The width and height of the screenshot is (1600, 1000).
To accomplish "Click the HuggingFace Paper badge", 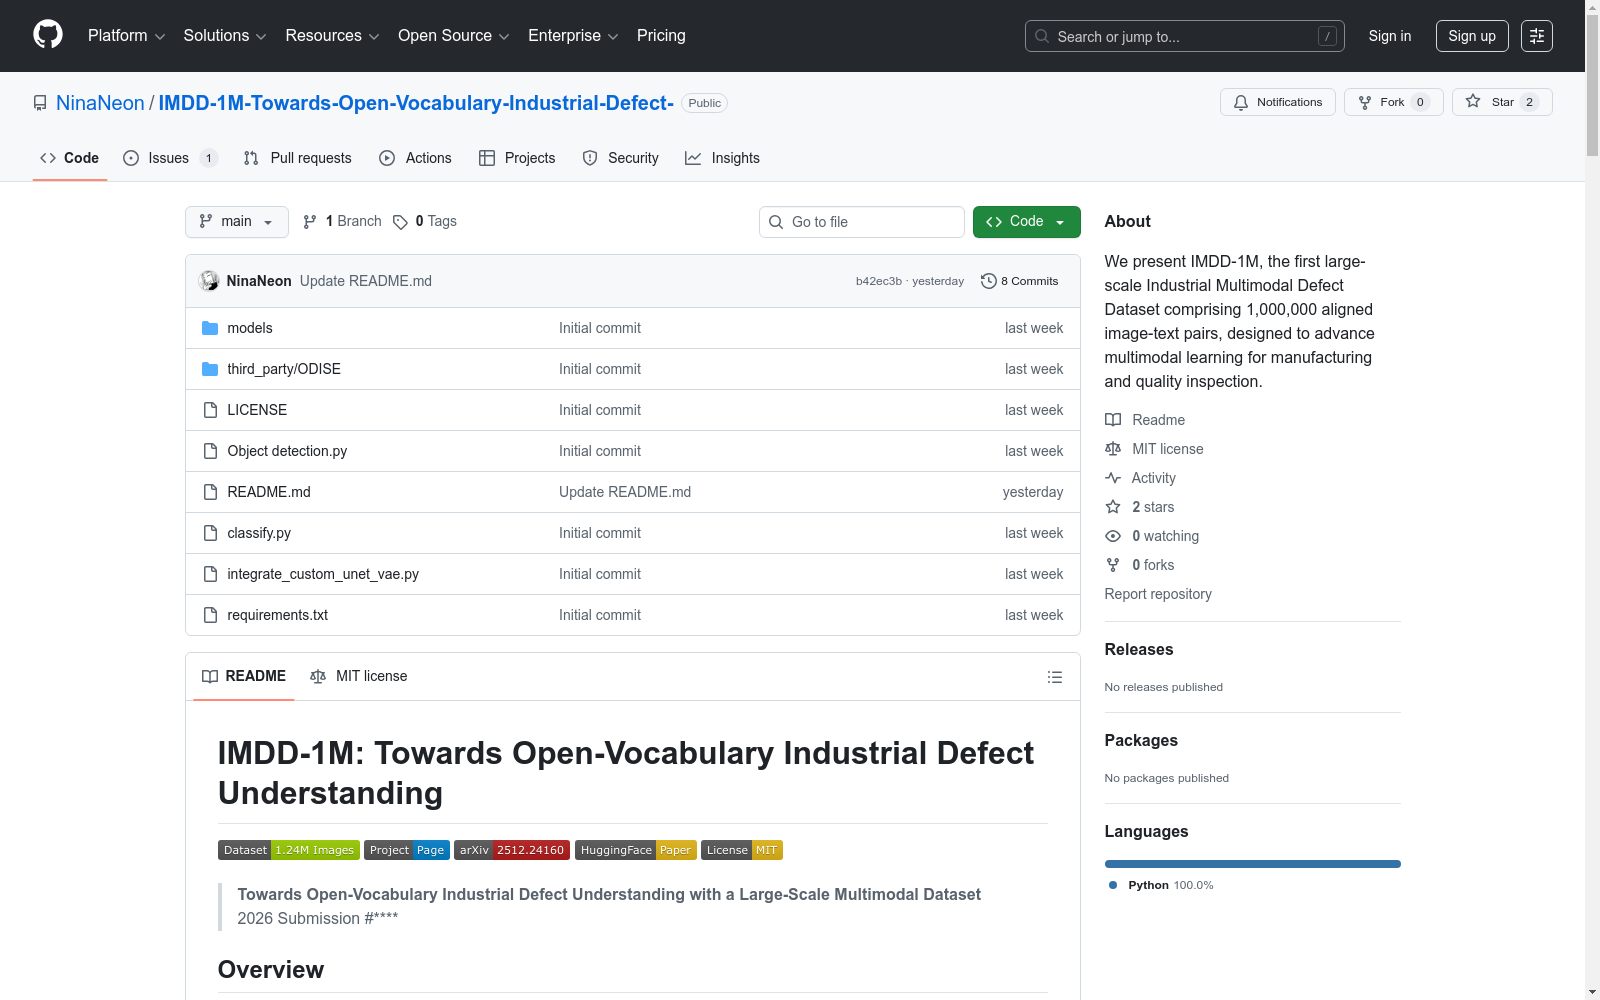I will [636, 850].
